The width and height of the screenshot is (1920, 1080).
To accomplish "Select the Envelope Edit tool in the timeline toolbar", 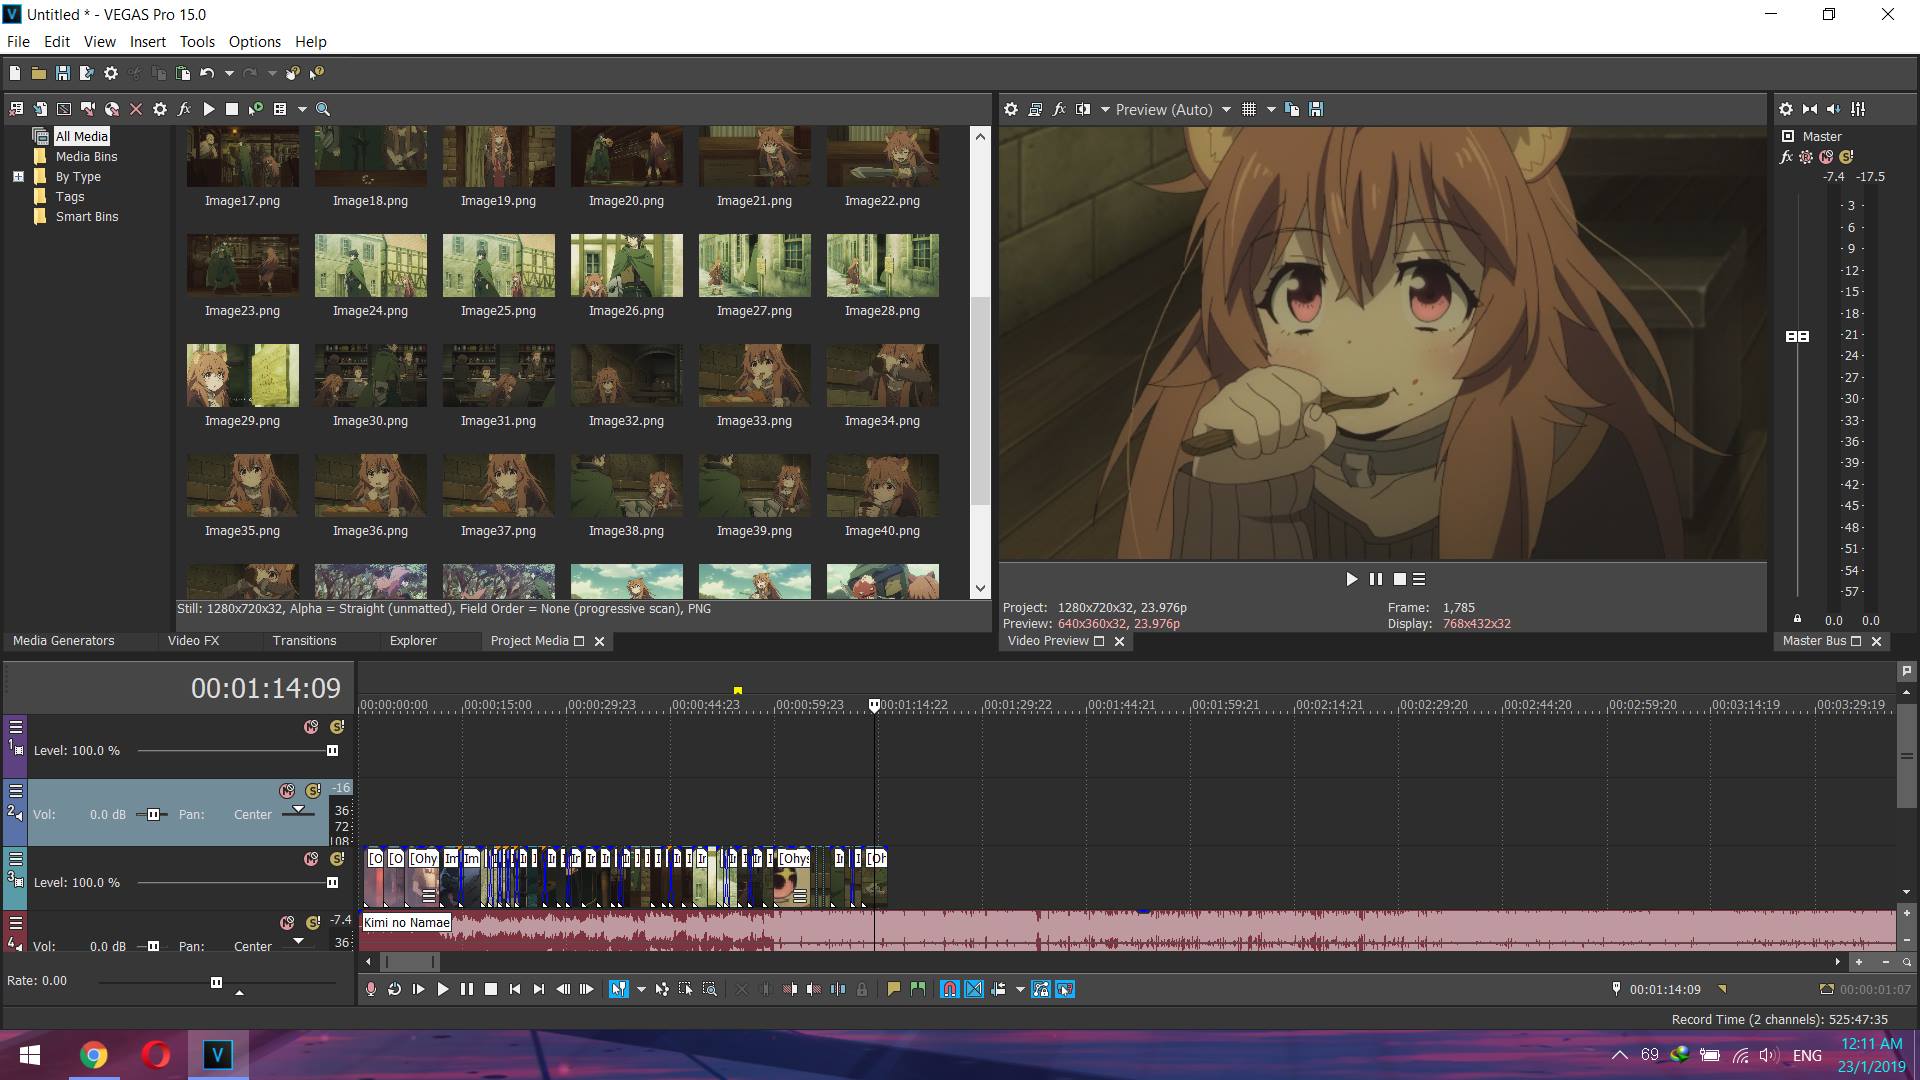I will pyautogui.click(x=662, y=989).
